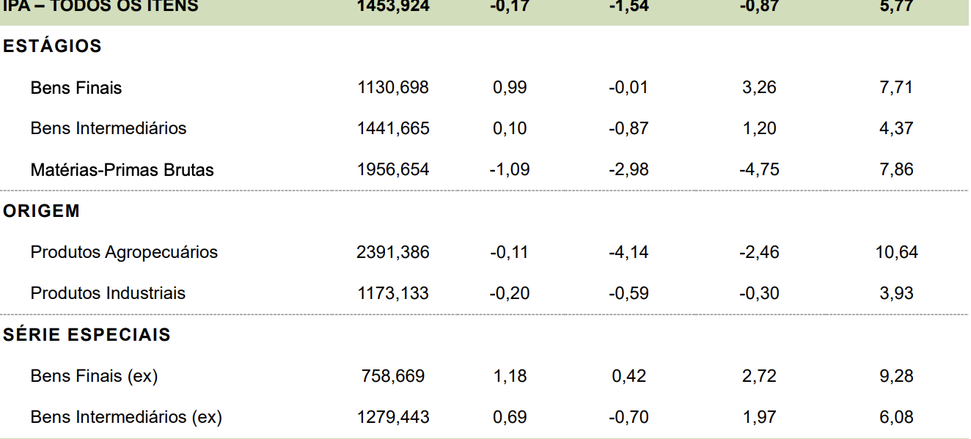
Task: Select the Matérias-Primas Brutas row label
Action: (x=122, y=170)
